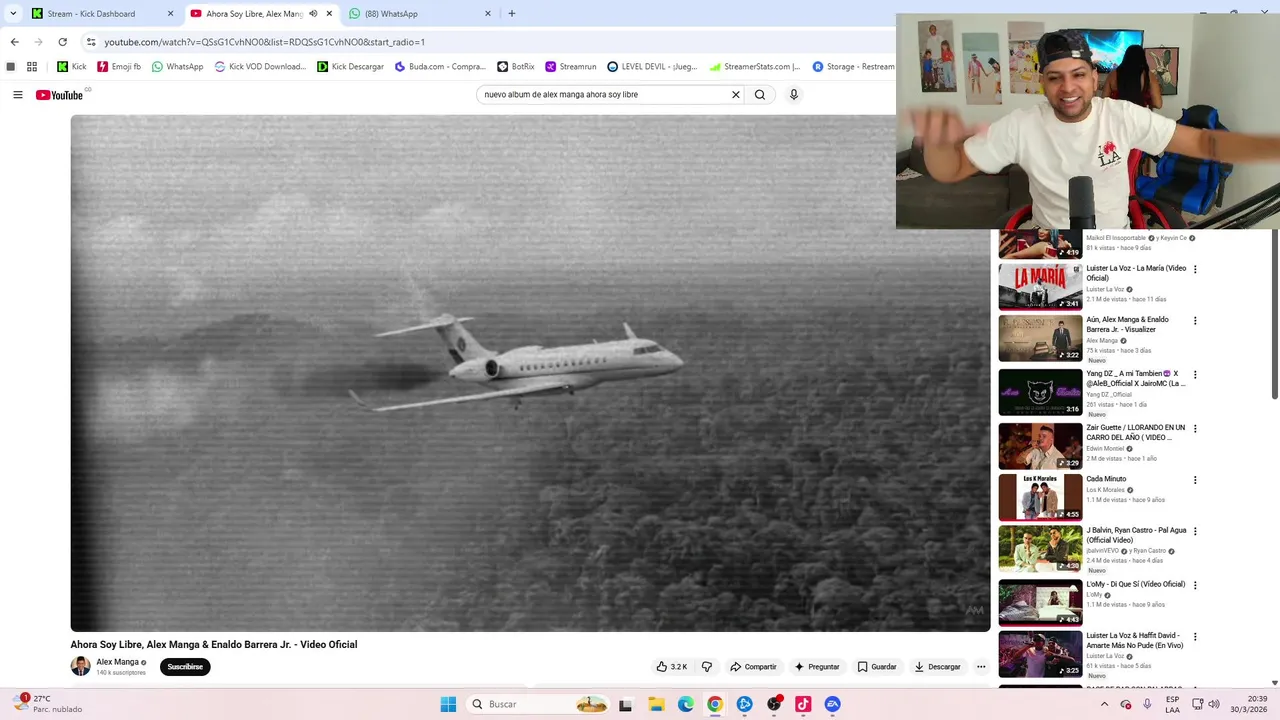
Task: Open Emoji fb bookmark
Action: pyautogui.click(x=119, y=67)
